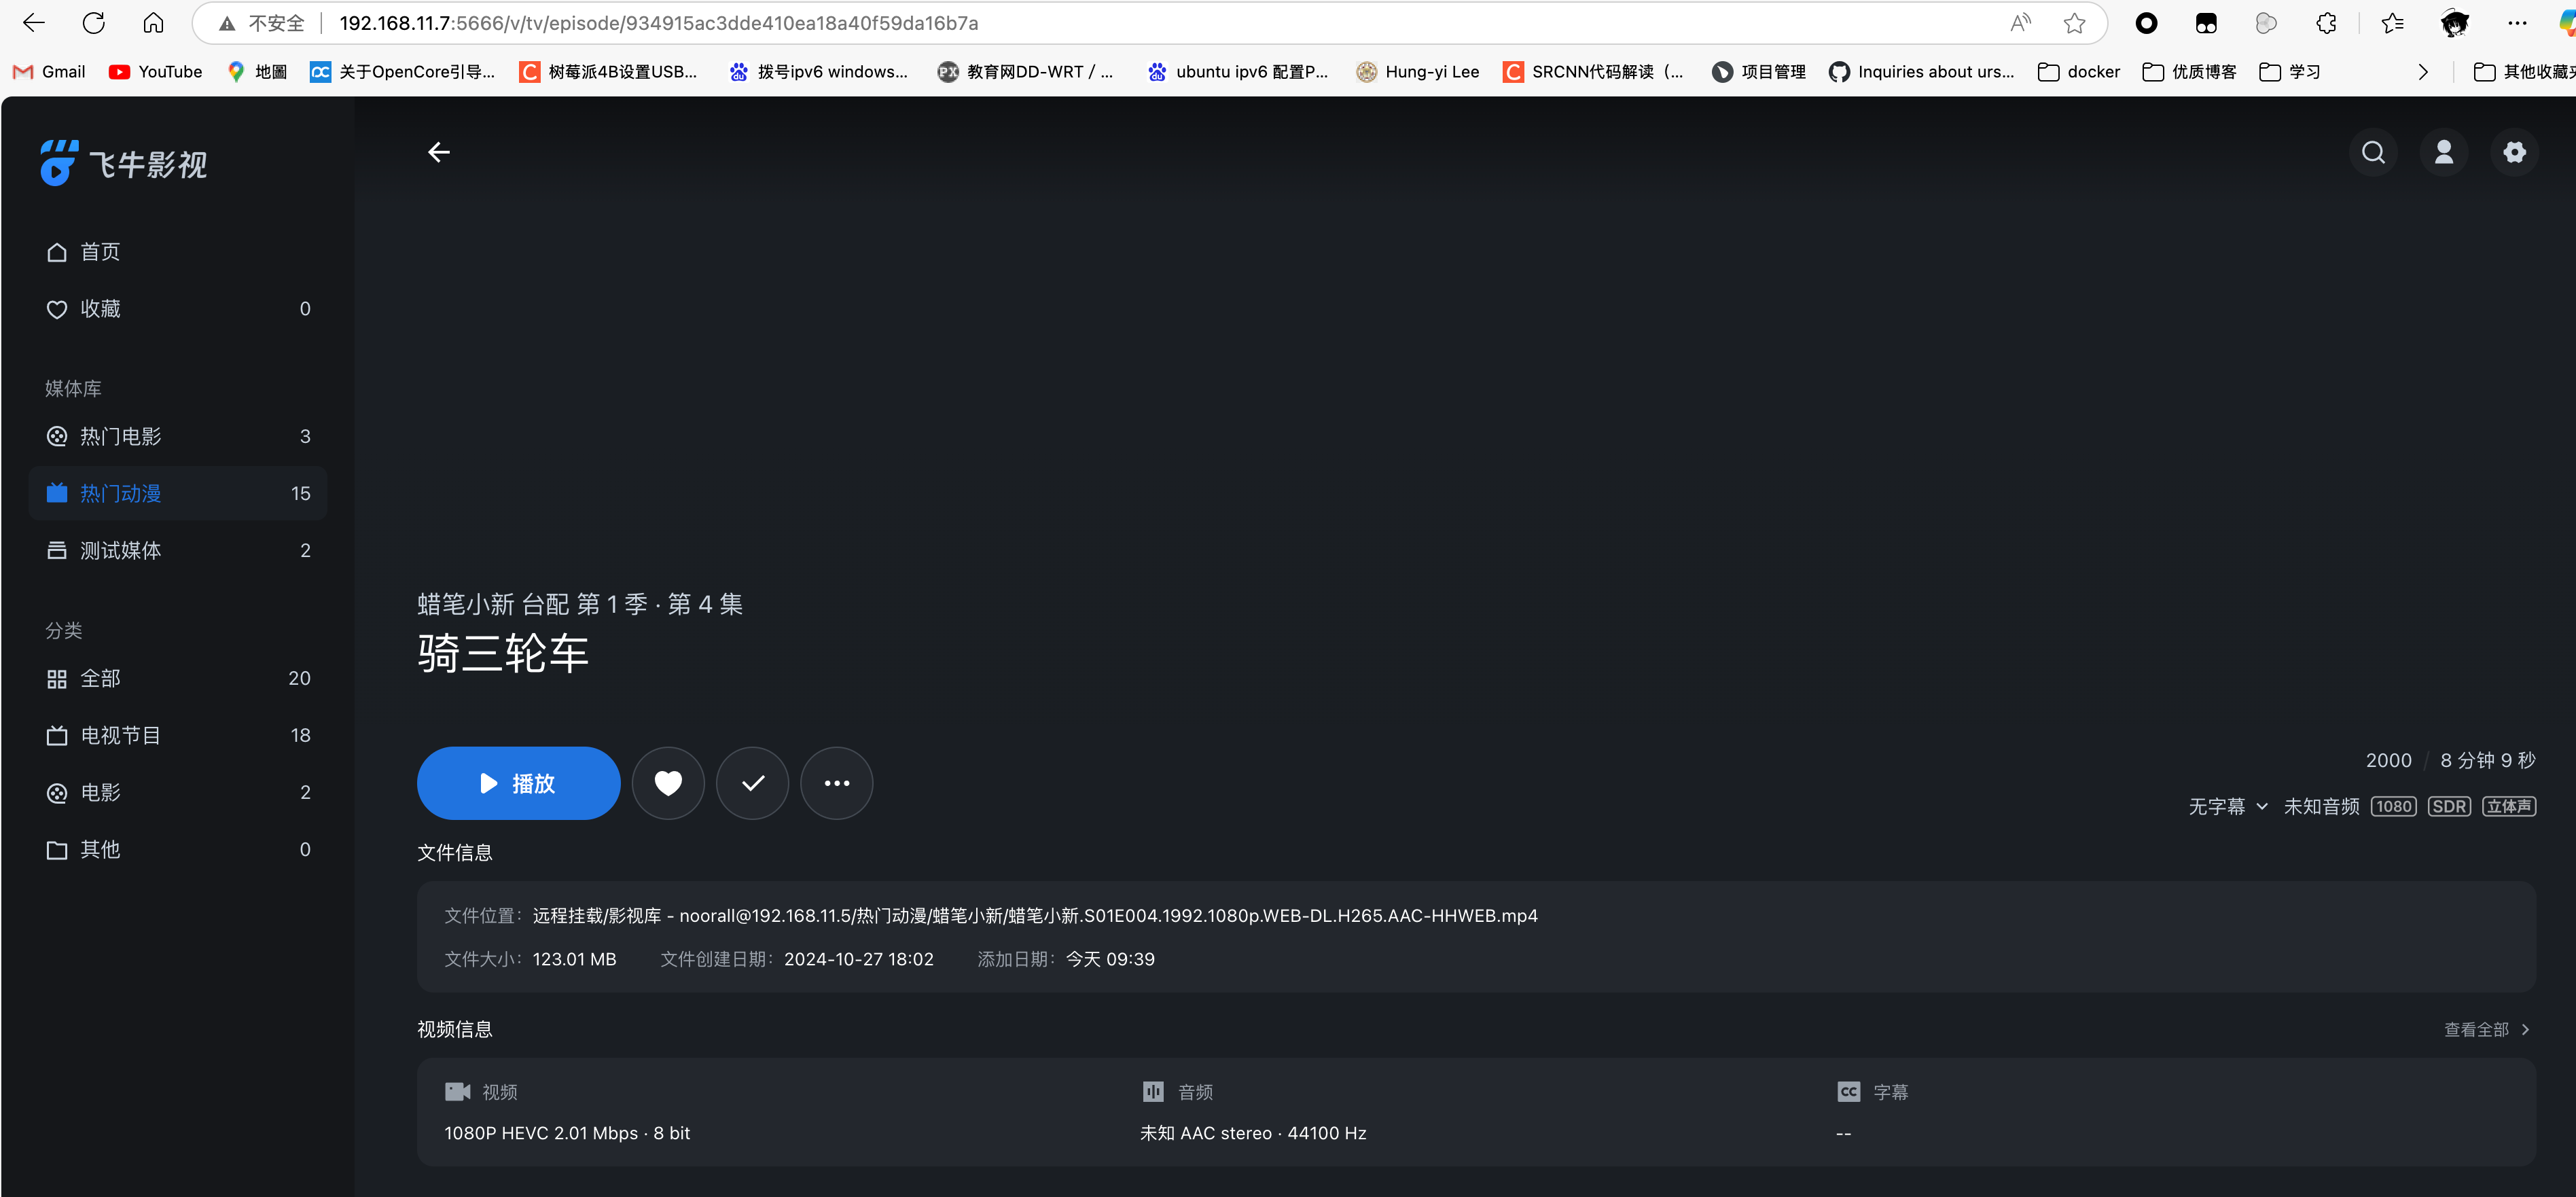Screen dimensions: 2576x1197
Task: Open the 项目管理 bookmark
Action: [x=1759, y=71]
